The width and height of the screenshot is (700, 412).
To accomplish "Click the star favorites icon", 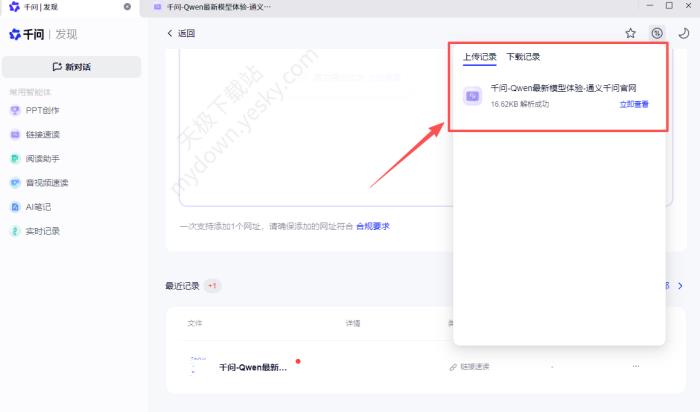I will pyautogui.click(x=630, y=33).
